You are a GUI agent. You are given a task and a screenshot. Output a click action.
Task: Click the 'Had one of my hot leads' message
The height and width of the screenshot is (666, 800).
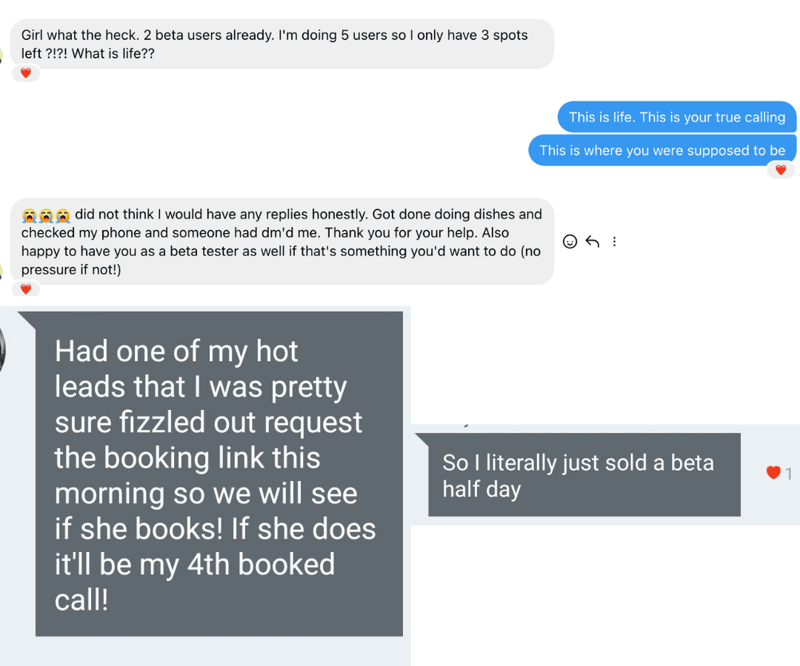(x=219, y=474)
